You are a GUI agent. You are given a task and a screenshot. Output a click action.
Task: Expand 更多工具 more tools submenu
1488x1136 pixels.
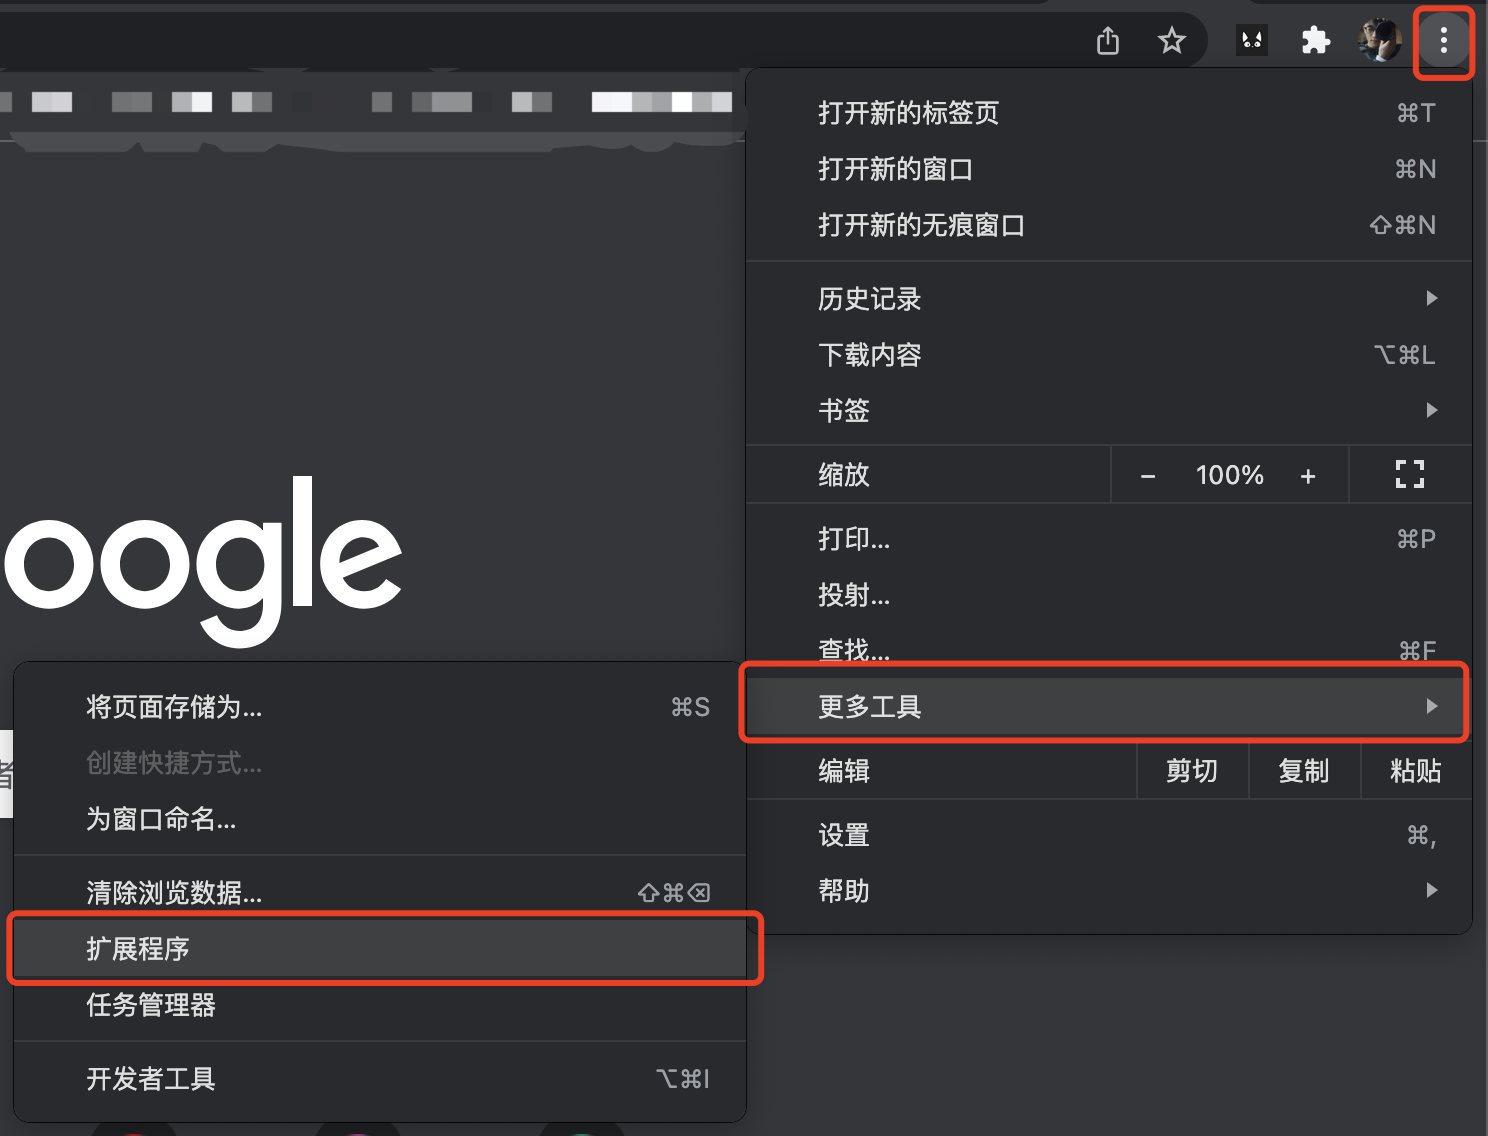point(1109,706)
